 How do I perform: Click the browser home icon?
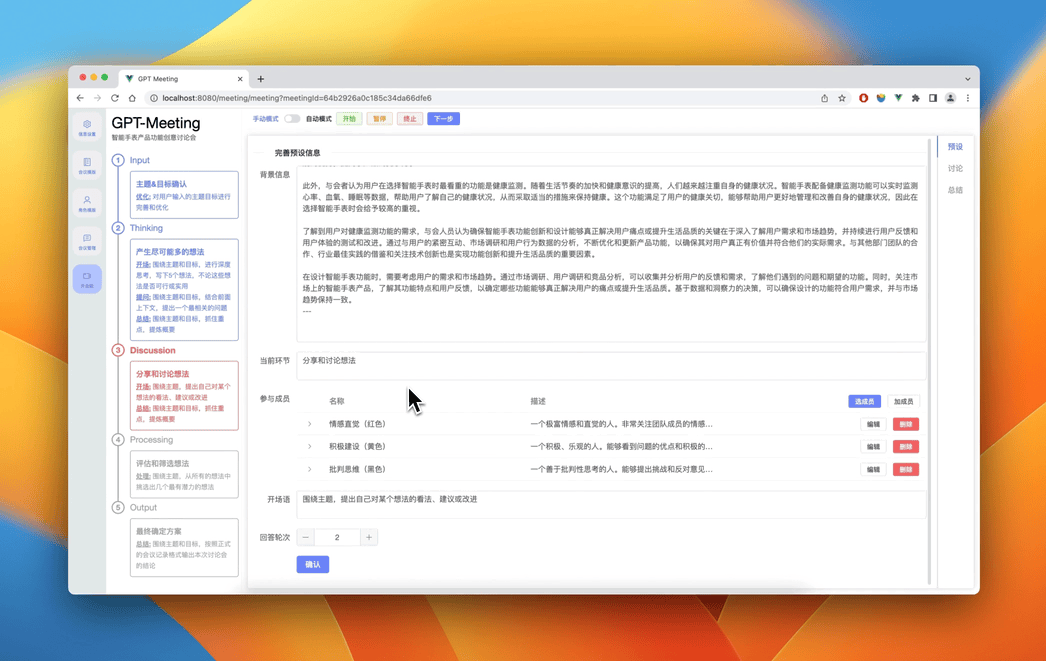pyautogui.click(x=132, y=98)
